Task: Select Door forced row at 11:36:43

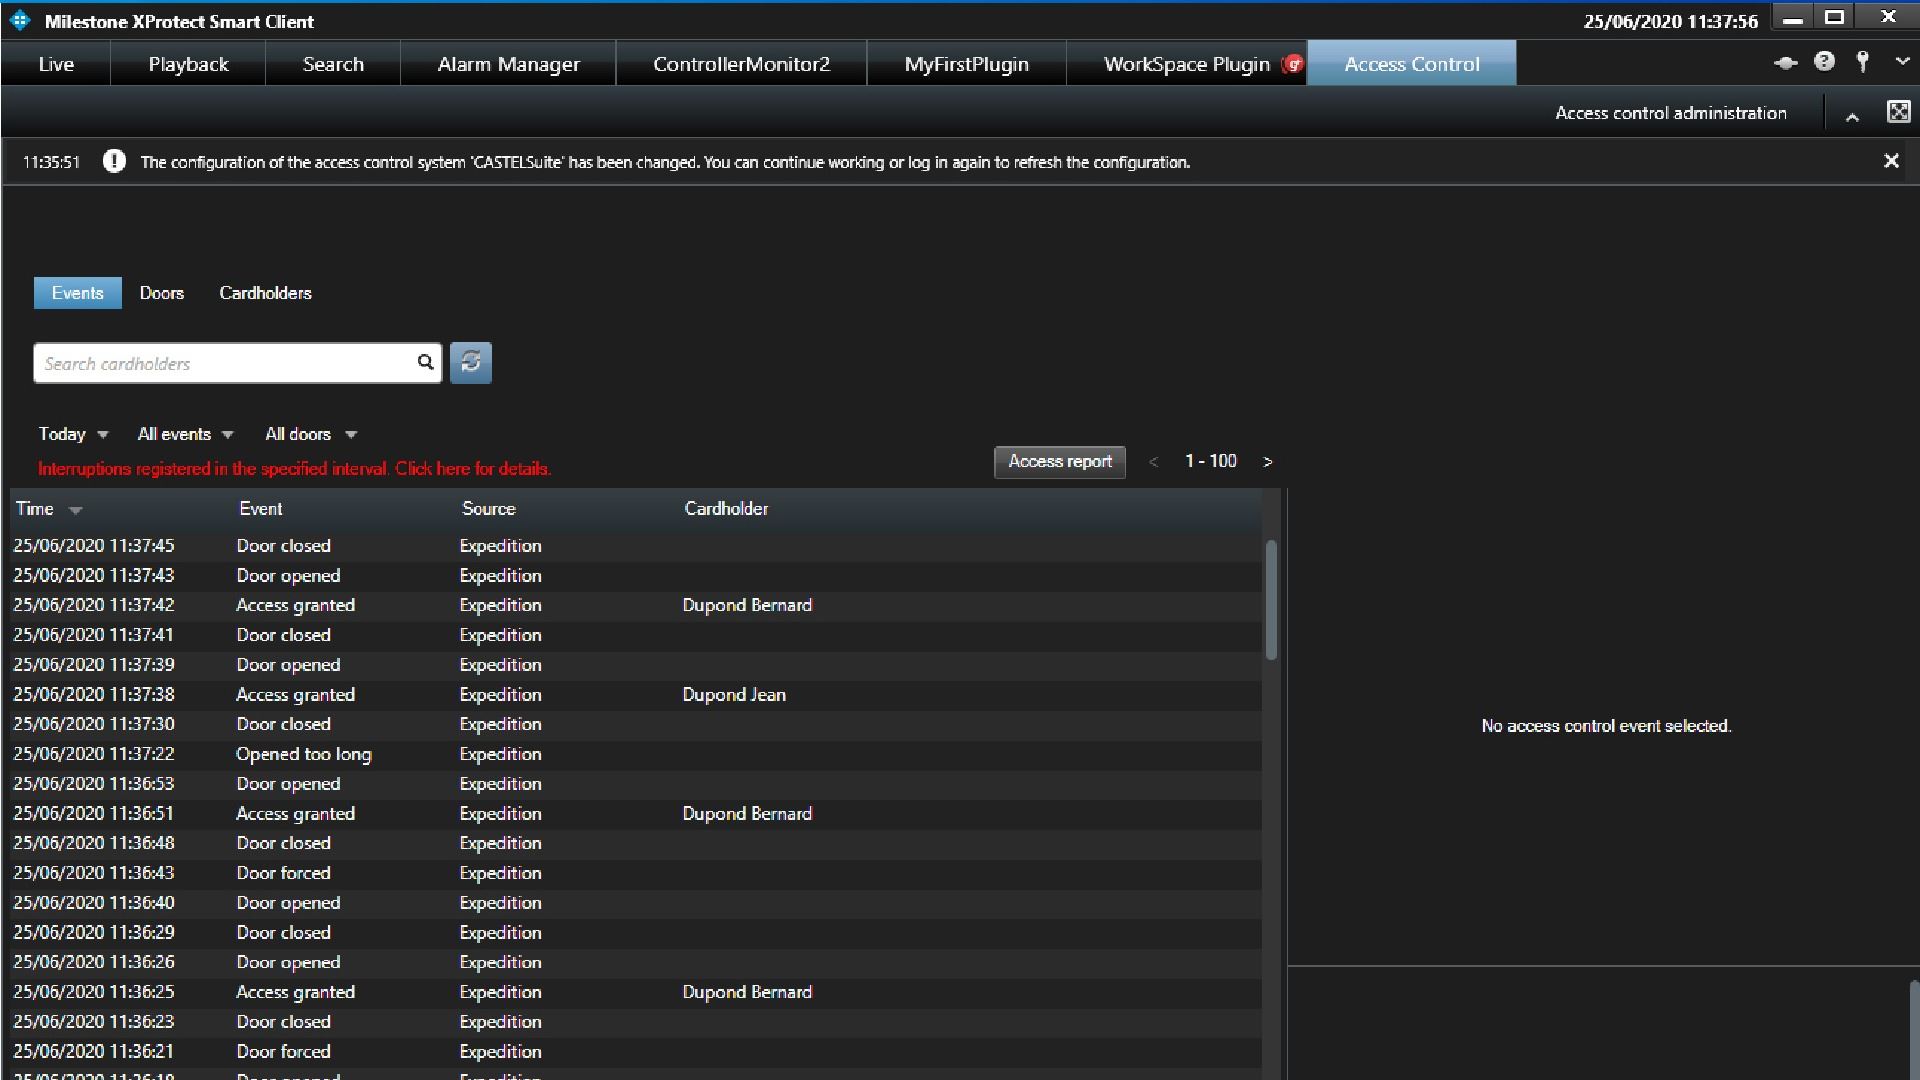Action: (636, 873)
